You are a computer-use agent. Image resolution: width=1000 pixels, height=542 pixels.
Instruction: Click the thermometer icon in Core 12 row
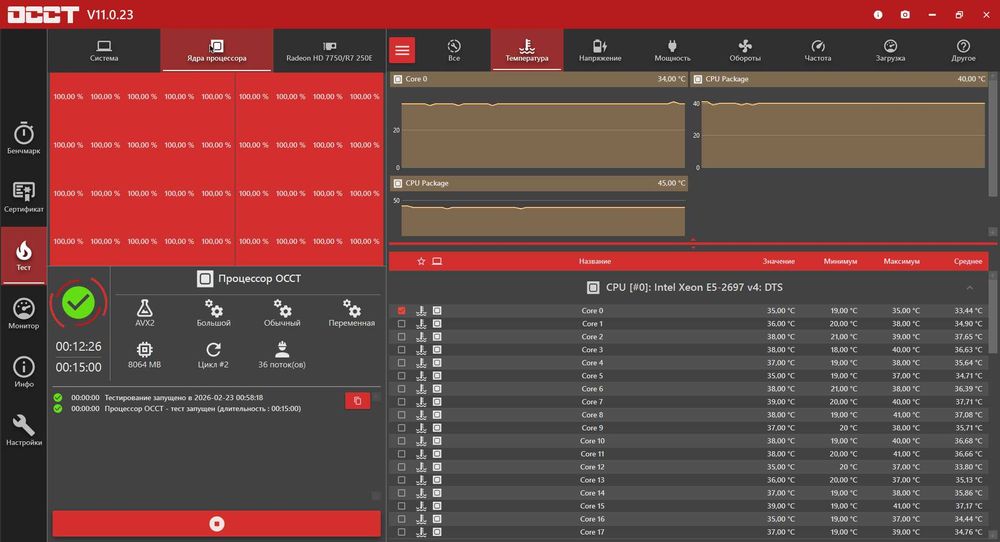pos(421,467)
